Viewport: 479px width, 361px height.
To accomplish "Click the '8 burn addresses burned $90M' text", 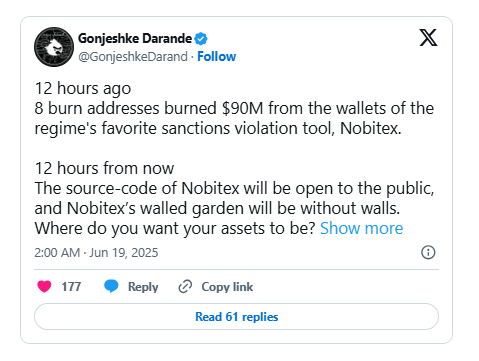I will click(149, 108).
